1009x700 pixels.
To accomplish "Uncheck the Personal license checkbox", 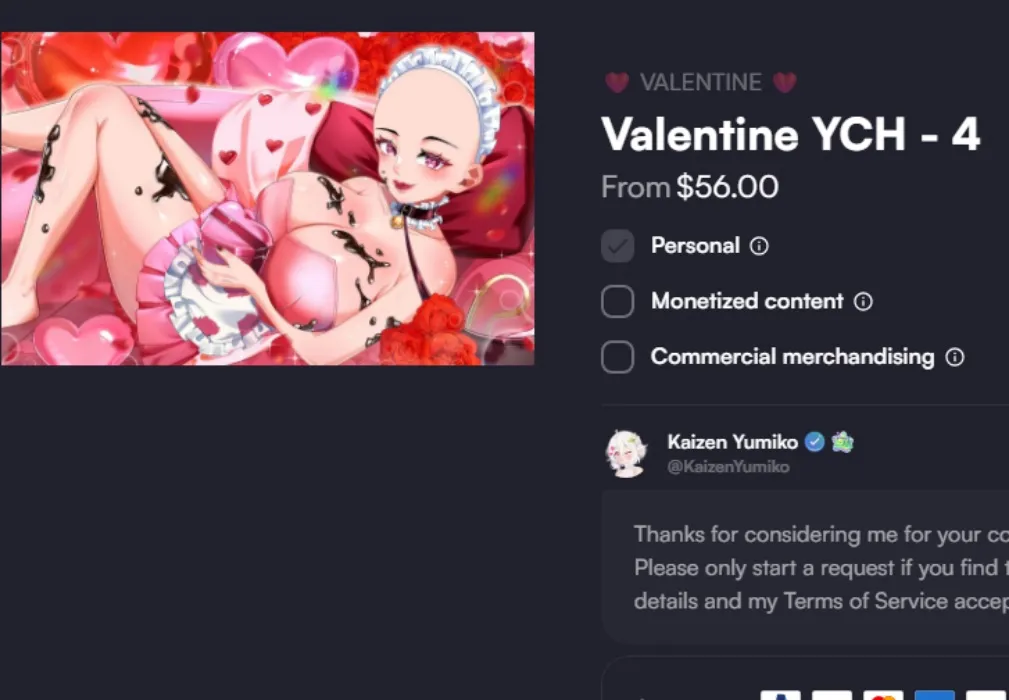I will [618, 245].
